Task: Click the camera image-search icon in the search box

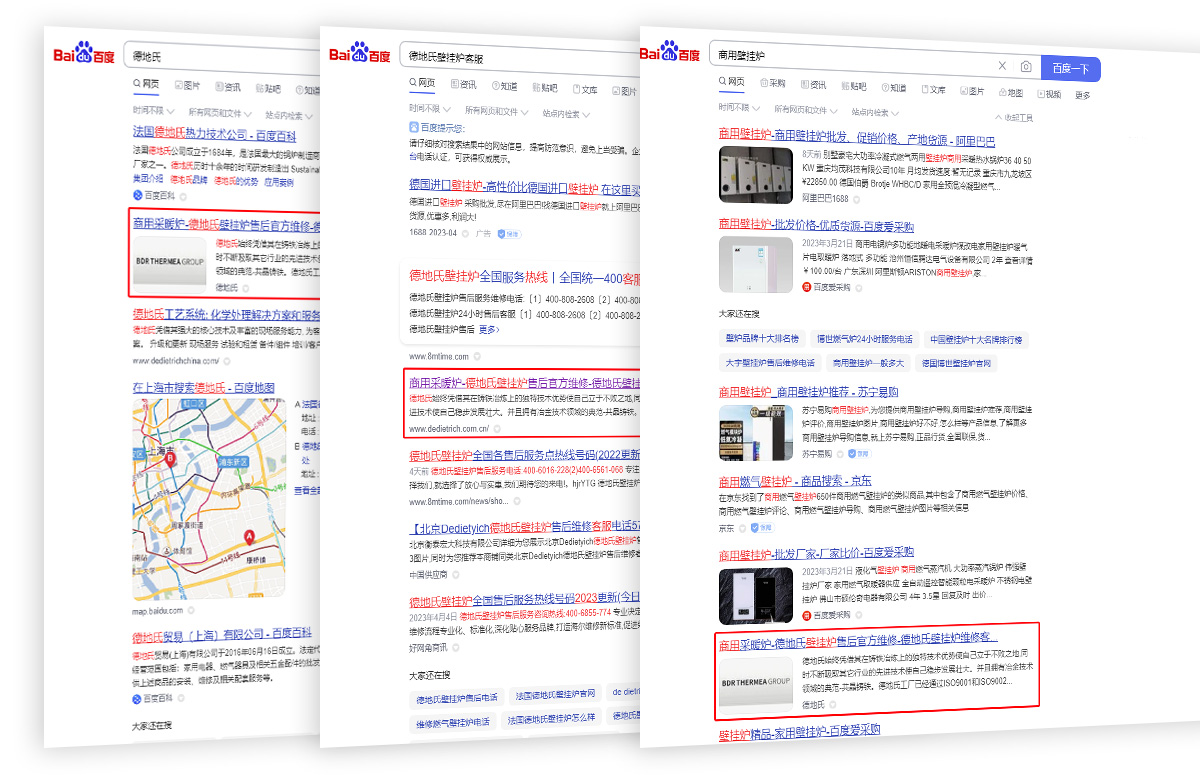Action: click(1025, 67)
